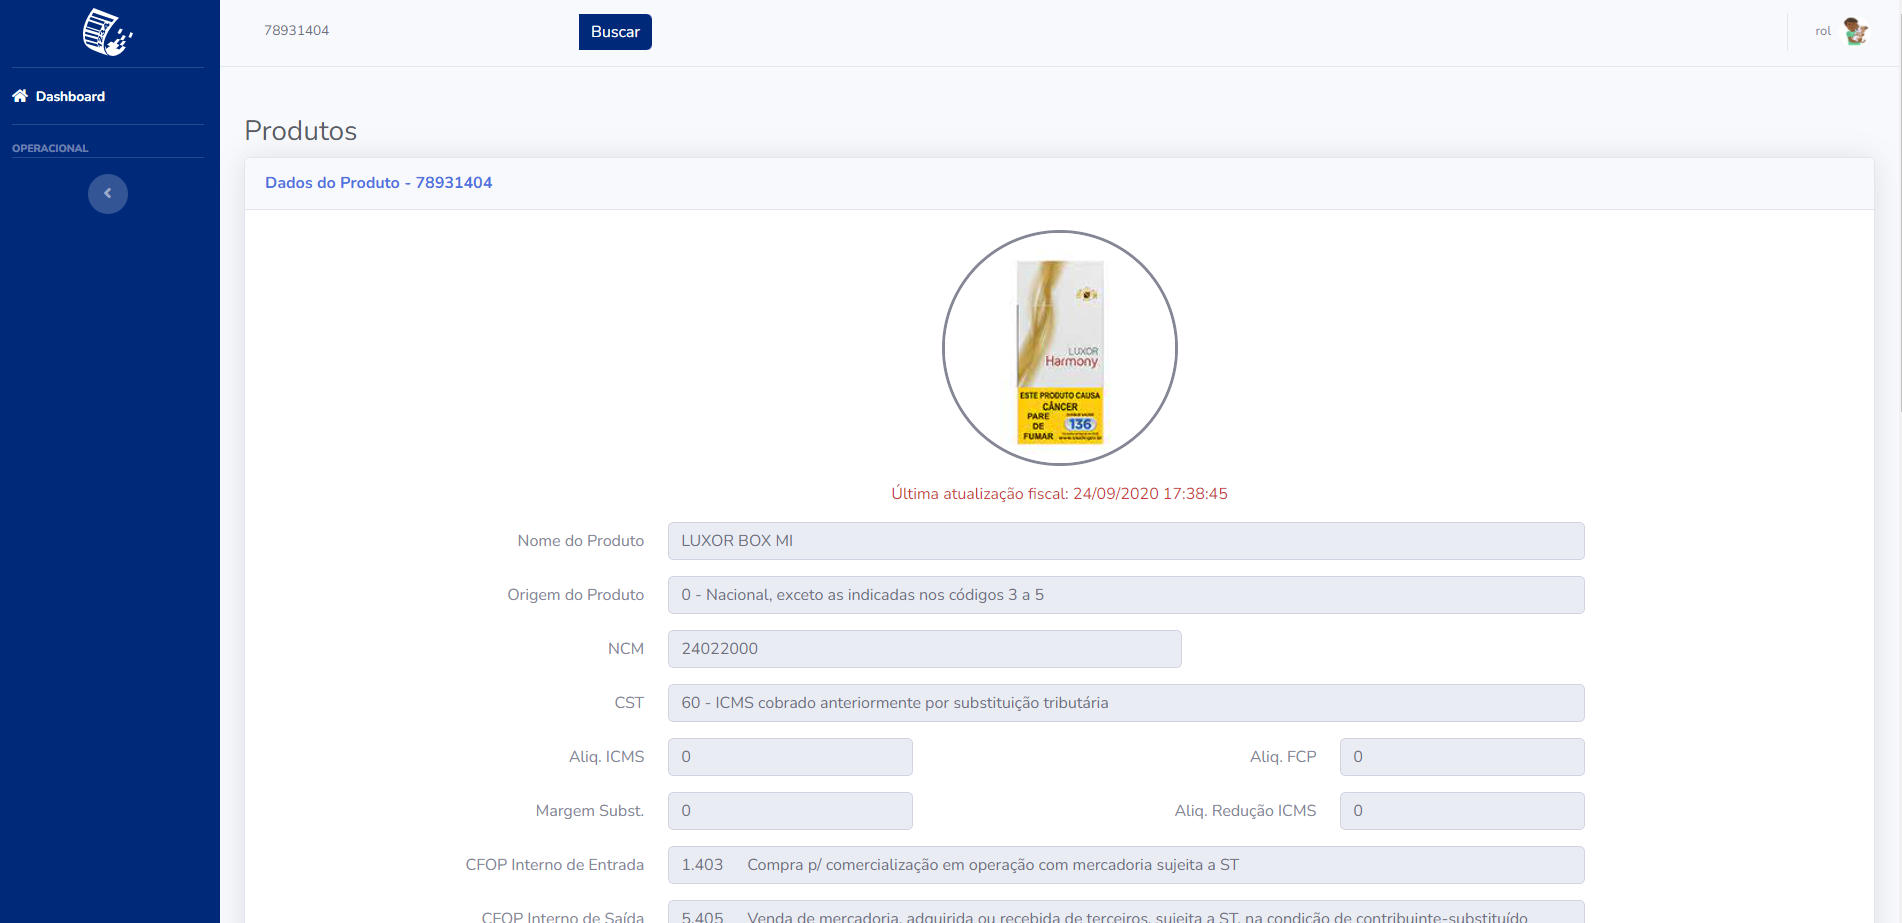Click the CFOP Interno de Saída field

(1126, 912)
